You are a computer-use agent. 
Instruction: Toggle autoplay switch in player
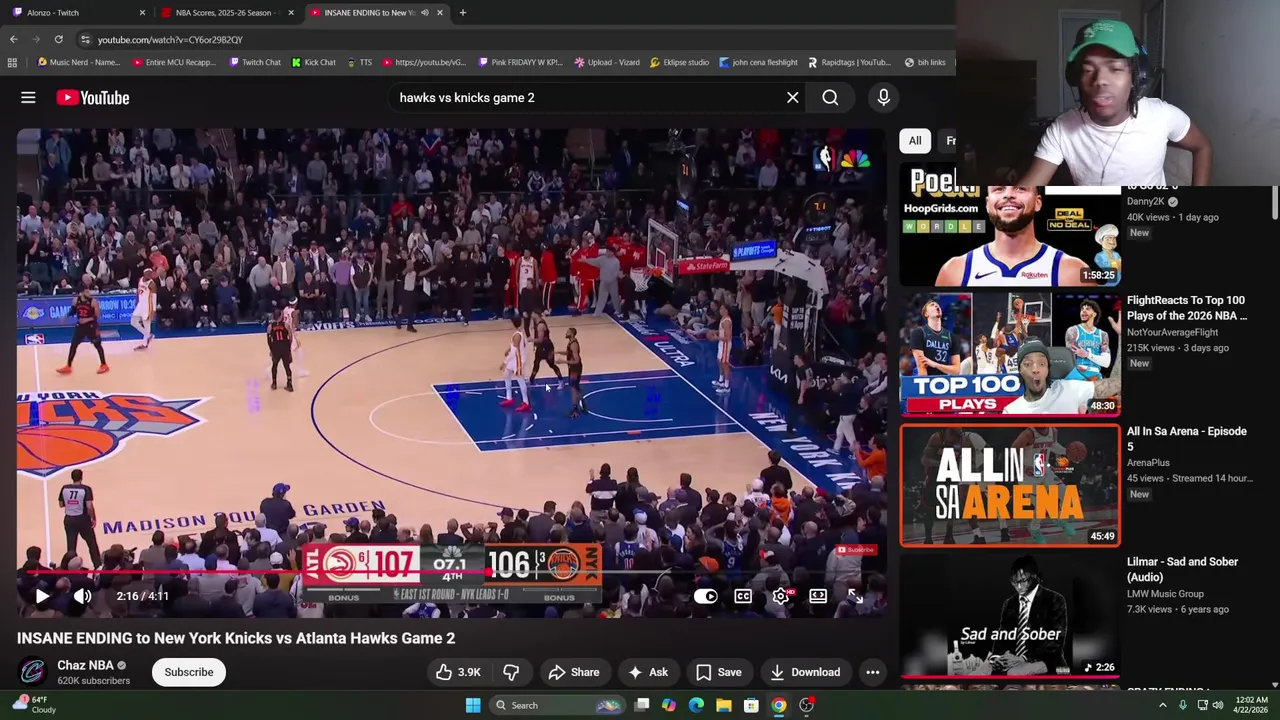tap(705, 596)
